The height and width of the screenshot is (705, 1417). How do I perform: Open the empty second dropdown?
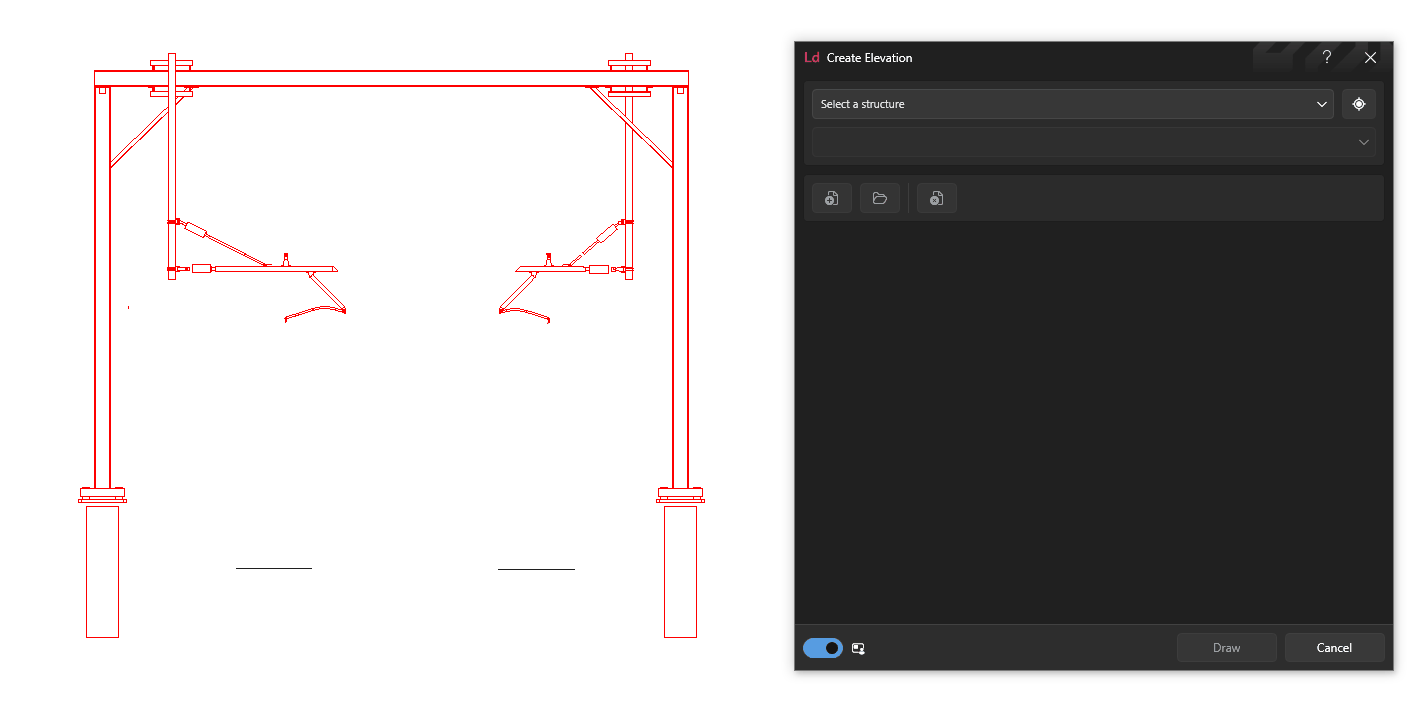point(1094,142)
